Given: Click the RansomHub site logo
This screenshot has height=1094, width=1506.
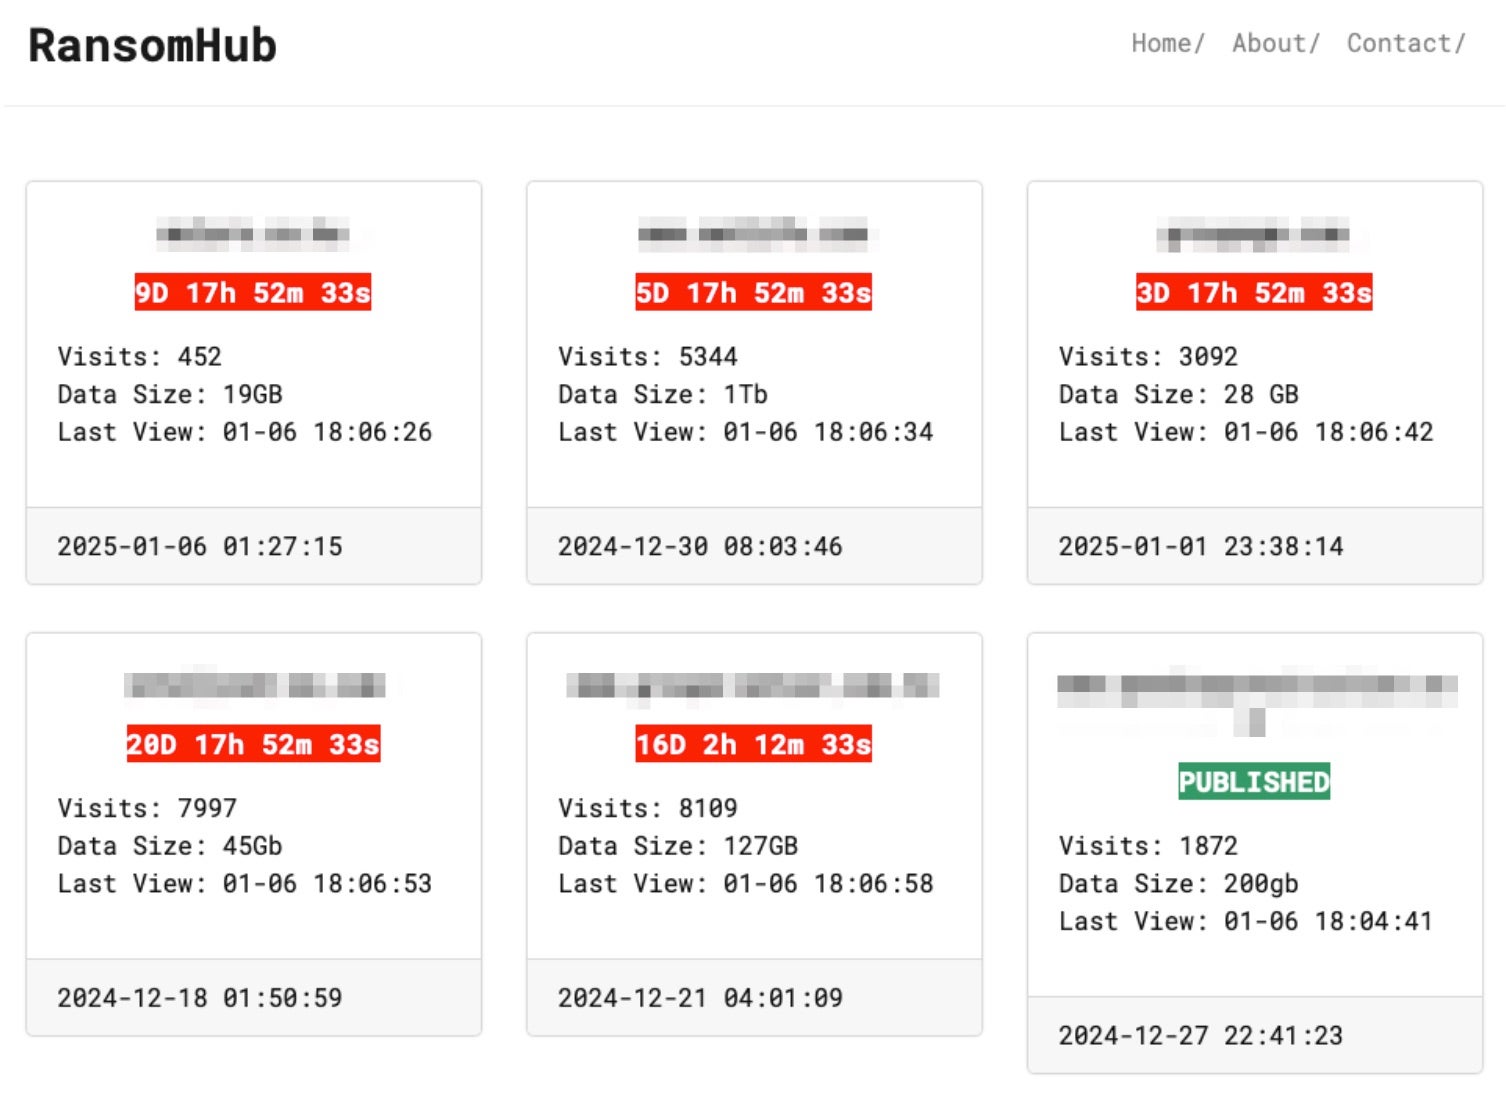Looking at the screenshot, I should tap(152, 46).
